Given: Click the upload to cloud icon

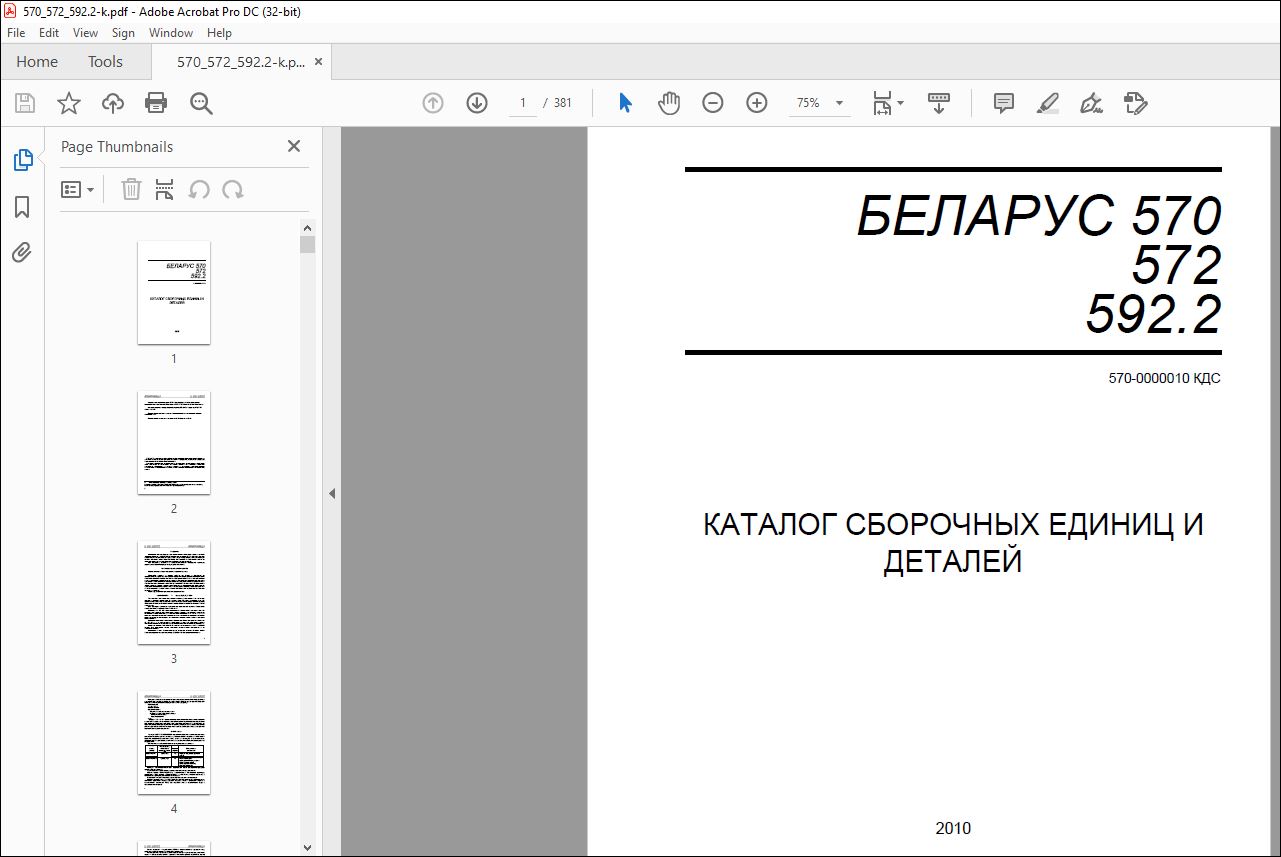Looking at the screenshot, I should [x=113, y=103].
